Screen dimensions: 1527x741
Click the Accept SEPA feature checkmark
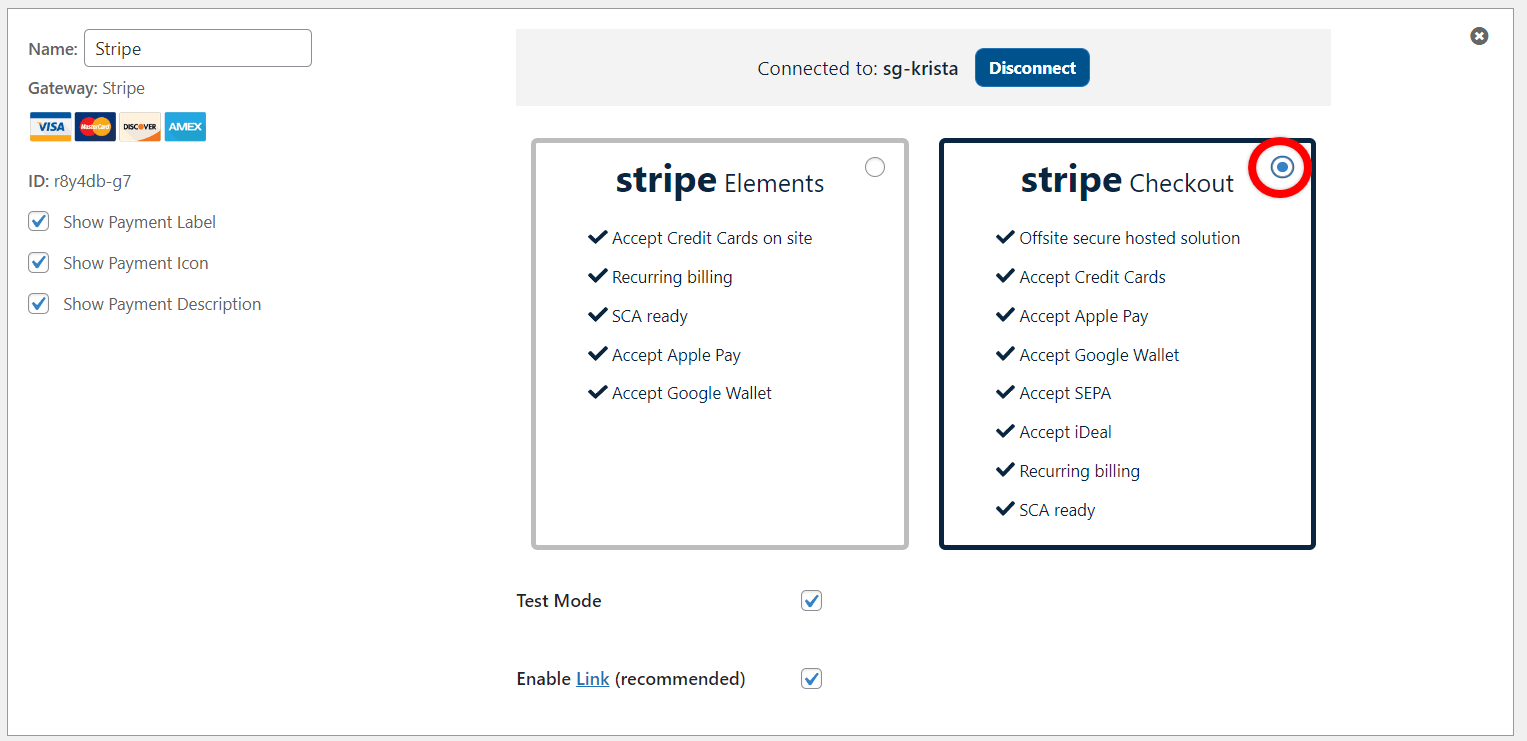tap(1005, 393)
